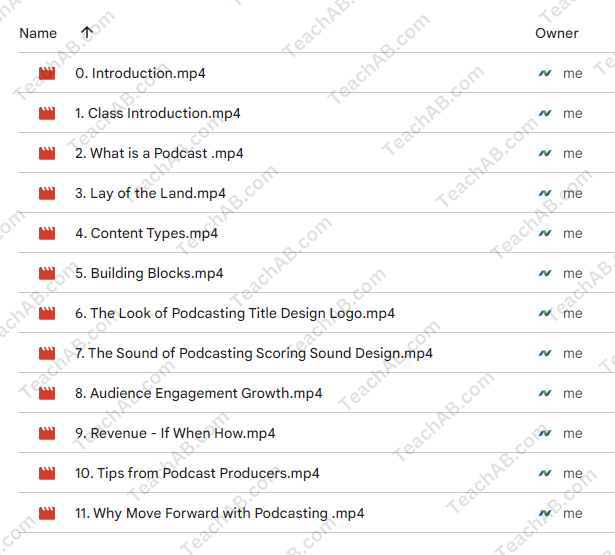615x555 pixels.
Task: Click video icon for Audience Engagement Growth
Action: [46, 393]
